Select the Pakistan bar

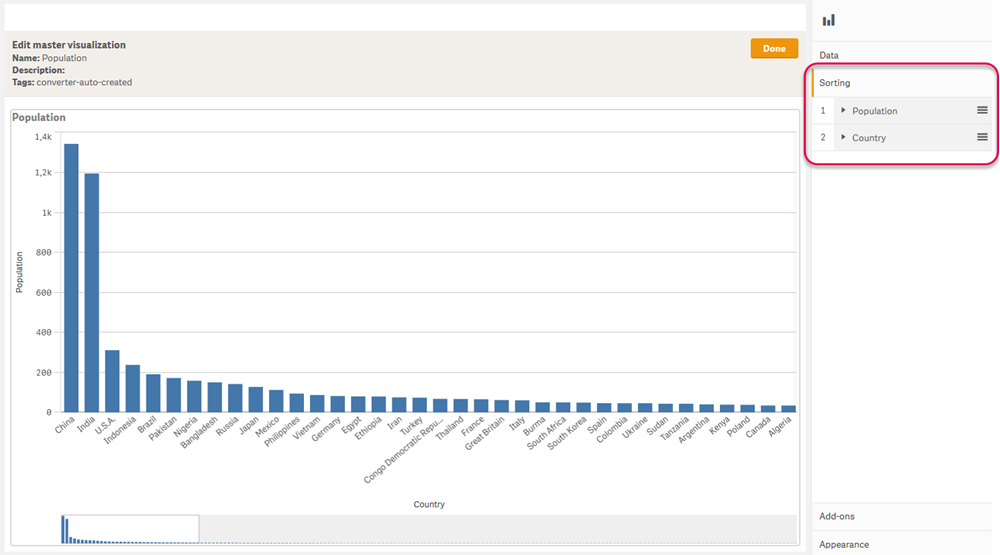point(173,395)
